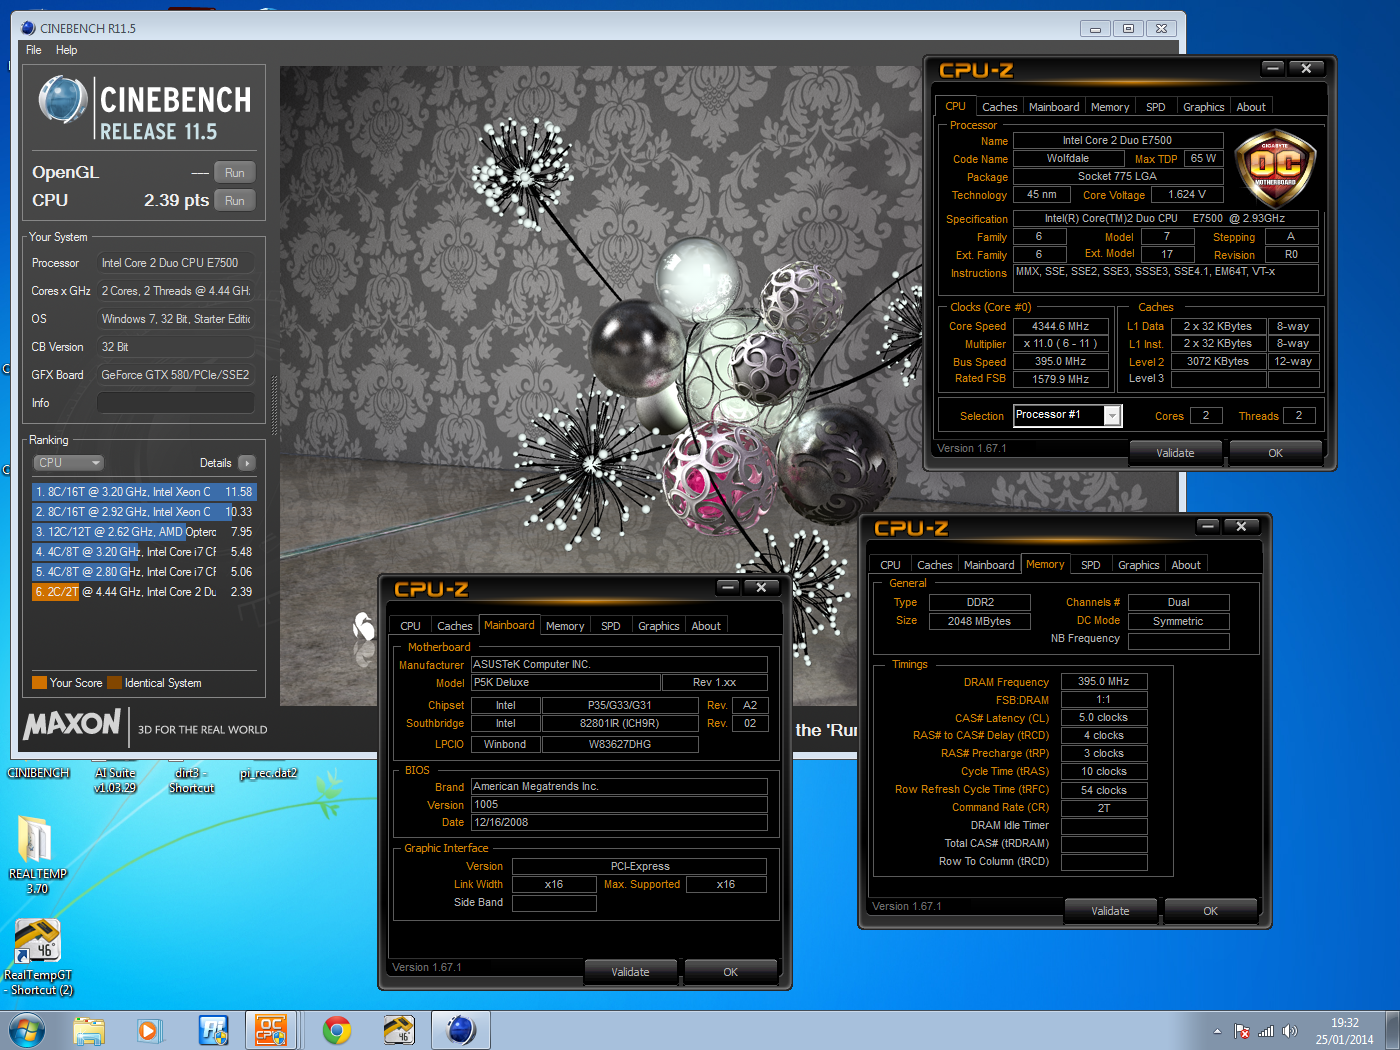Launch Google Chrome from the taskbar
The width and height of the screenshot is (1400, 1050).
pos(337,1029)
